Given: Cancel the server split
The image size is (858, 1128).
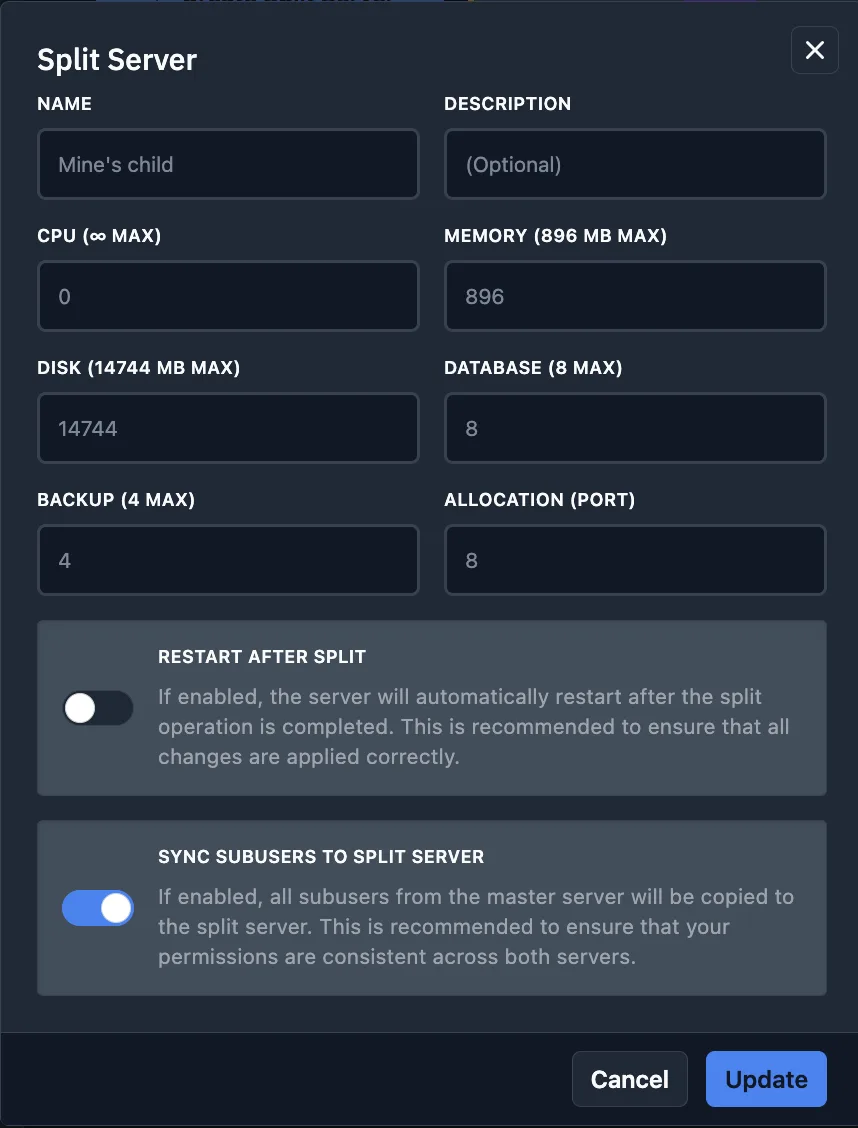Looking at the screenshot, I should pyautogui.click(x=629, y=1079).
